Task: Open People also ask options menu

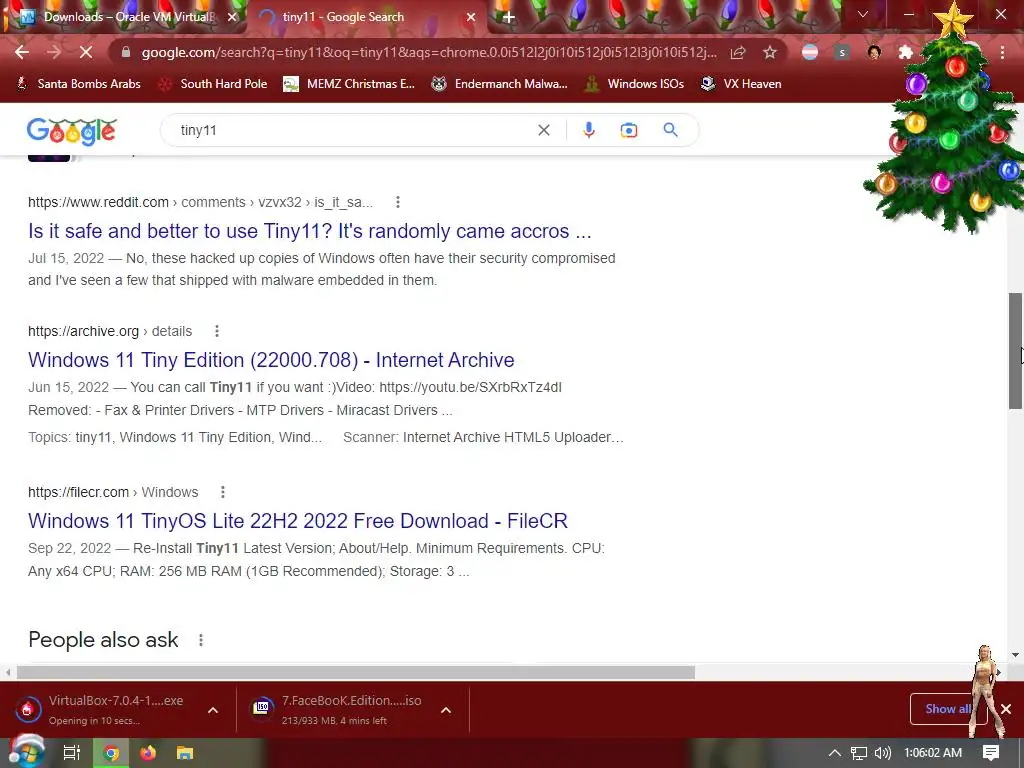Action: tap(201, 640)
